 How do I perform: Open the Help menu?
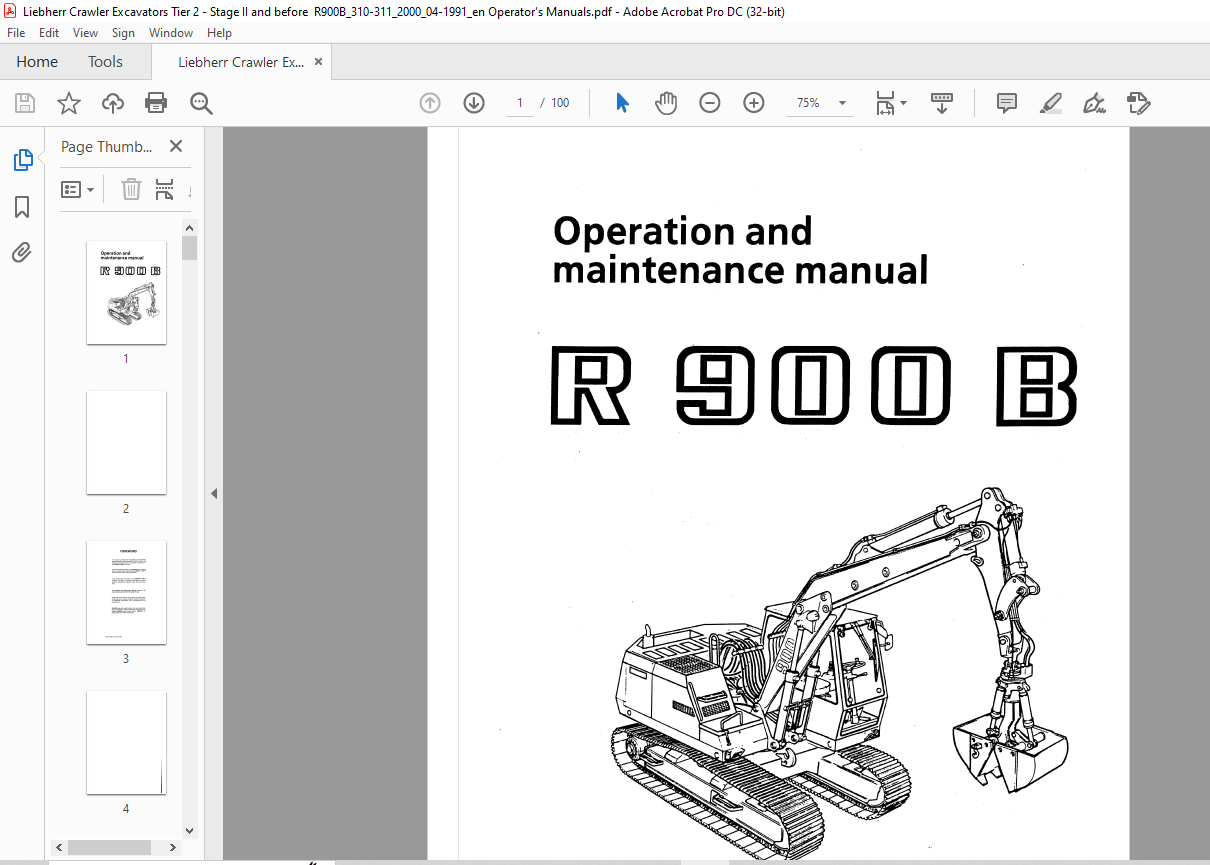[219, 33]
